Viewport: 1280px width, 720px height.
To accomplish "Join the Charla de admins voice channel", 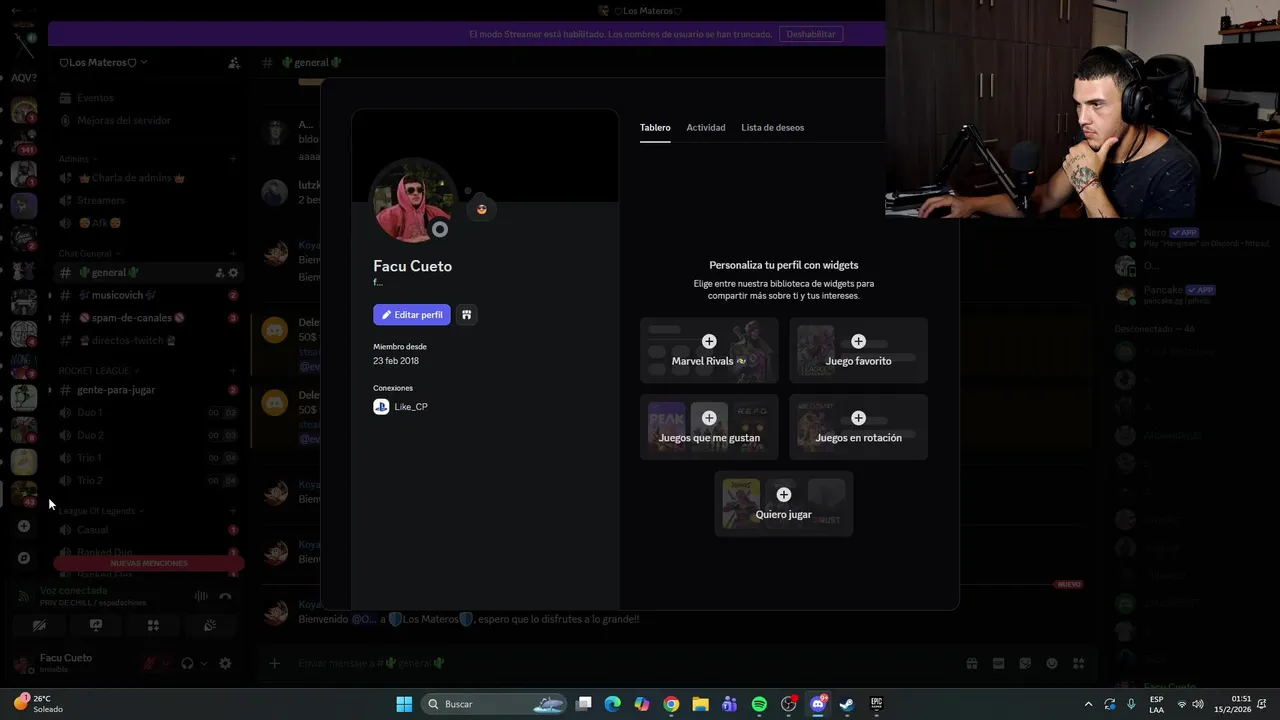I will pyautogui.click(x=130, y=178).
